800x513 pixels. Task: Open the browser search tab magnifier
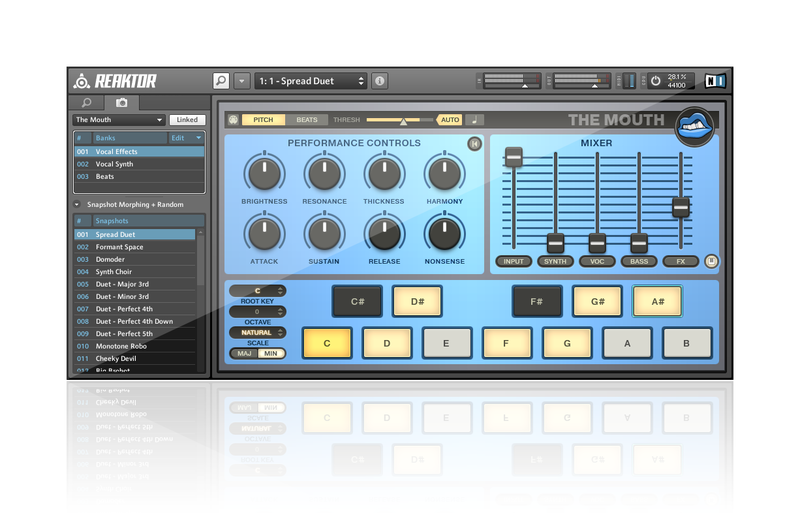click(87, 103)
